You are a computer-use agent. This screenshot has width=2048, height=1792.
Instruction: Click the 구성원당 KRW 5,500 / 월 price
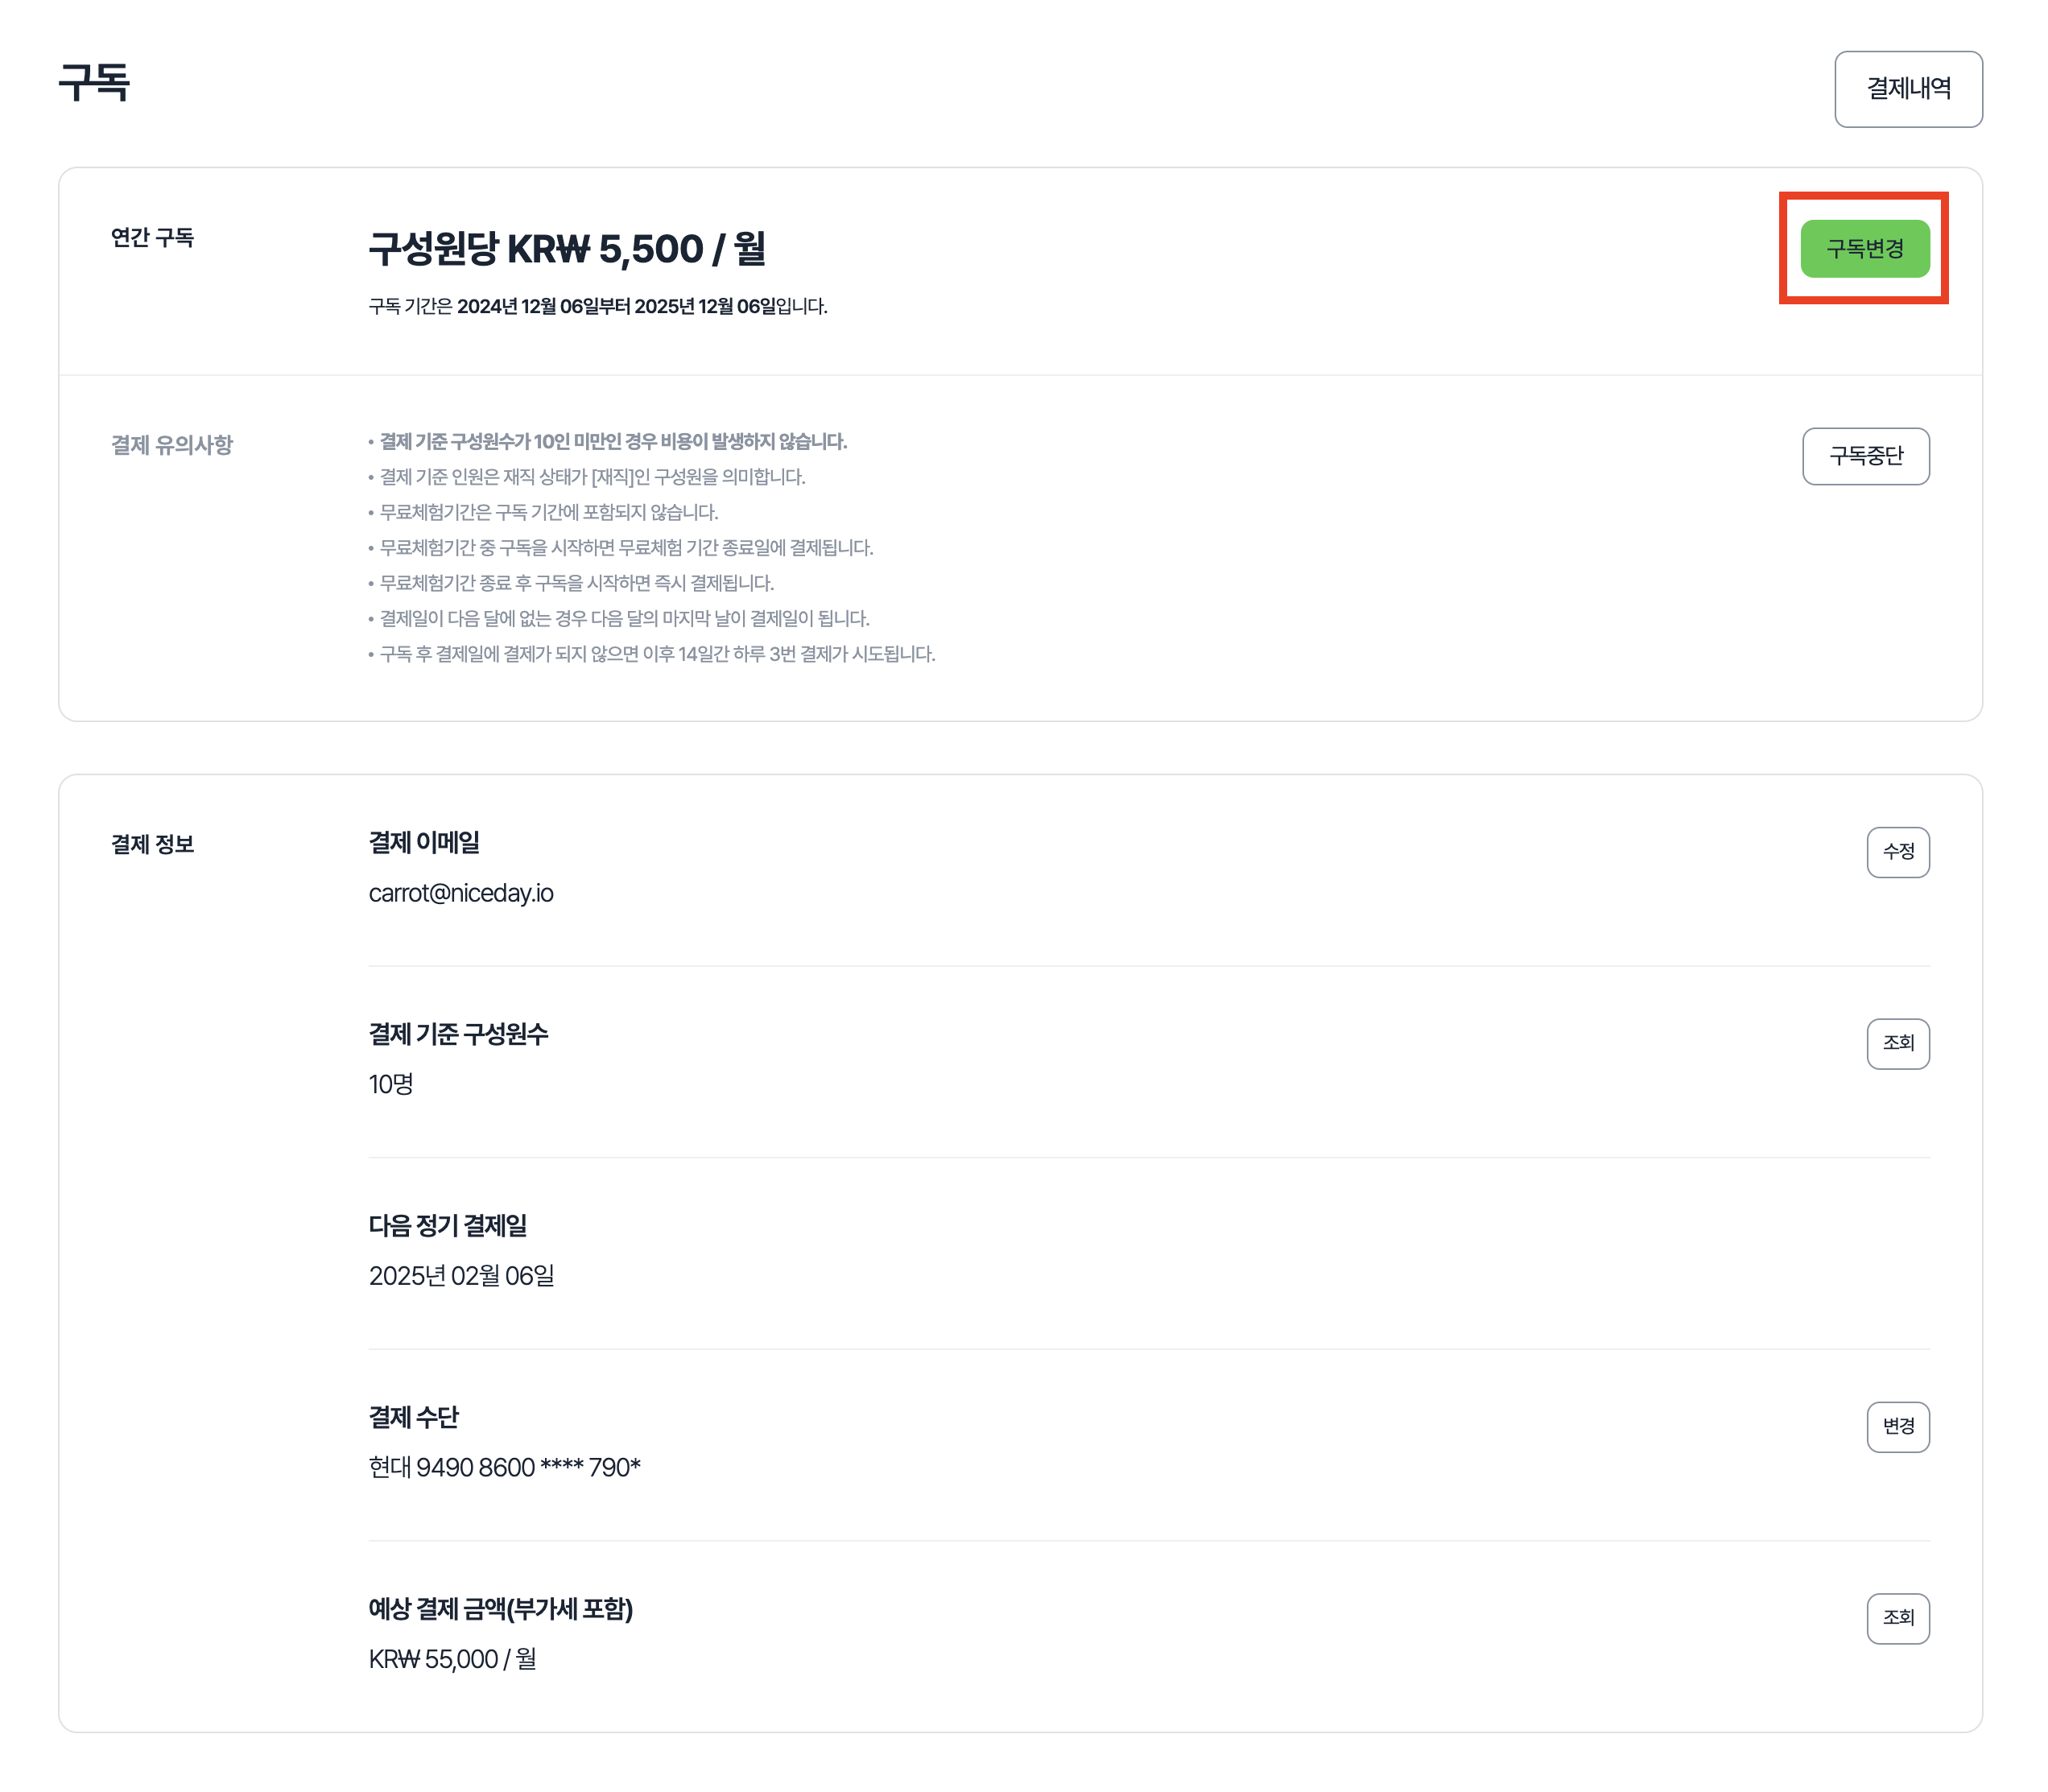567,248
